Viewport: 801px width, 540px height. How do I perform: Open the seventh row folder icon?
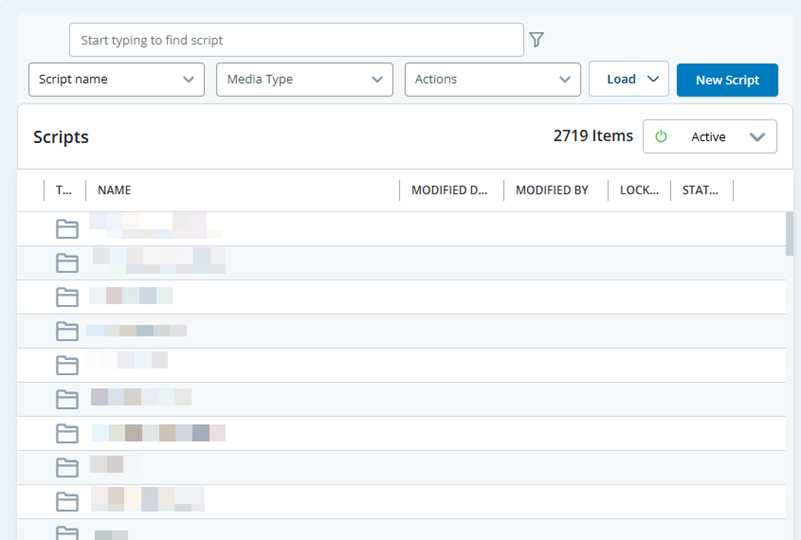tap(67, 433)
